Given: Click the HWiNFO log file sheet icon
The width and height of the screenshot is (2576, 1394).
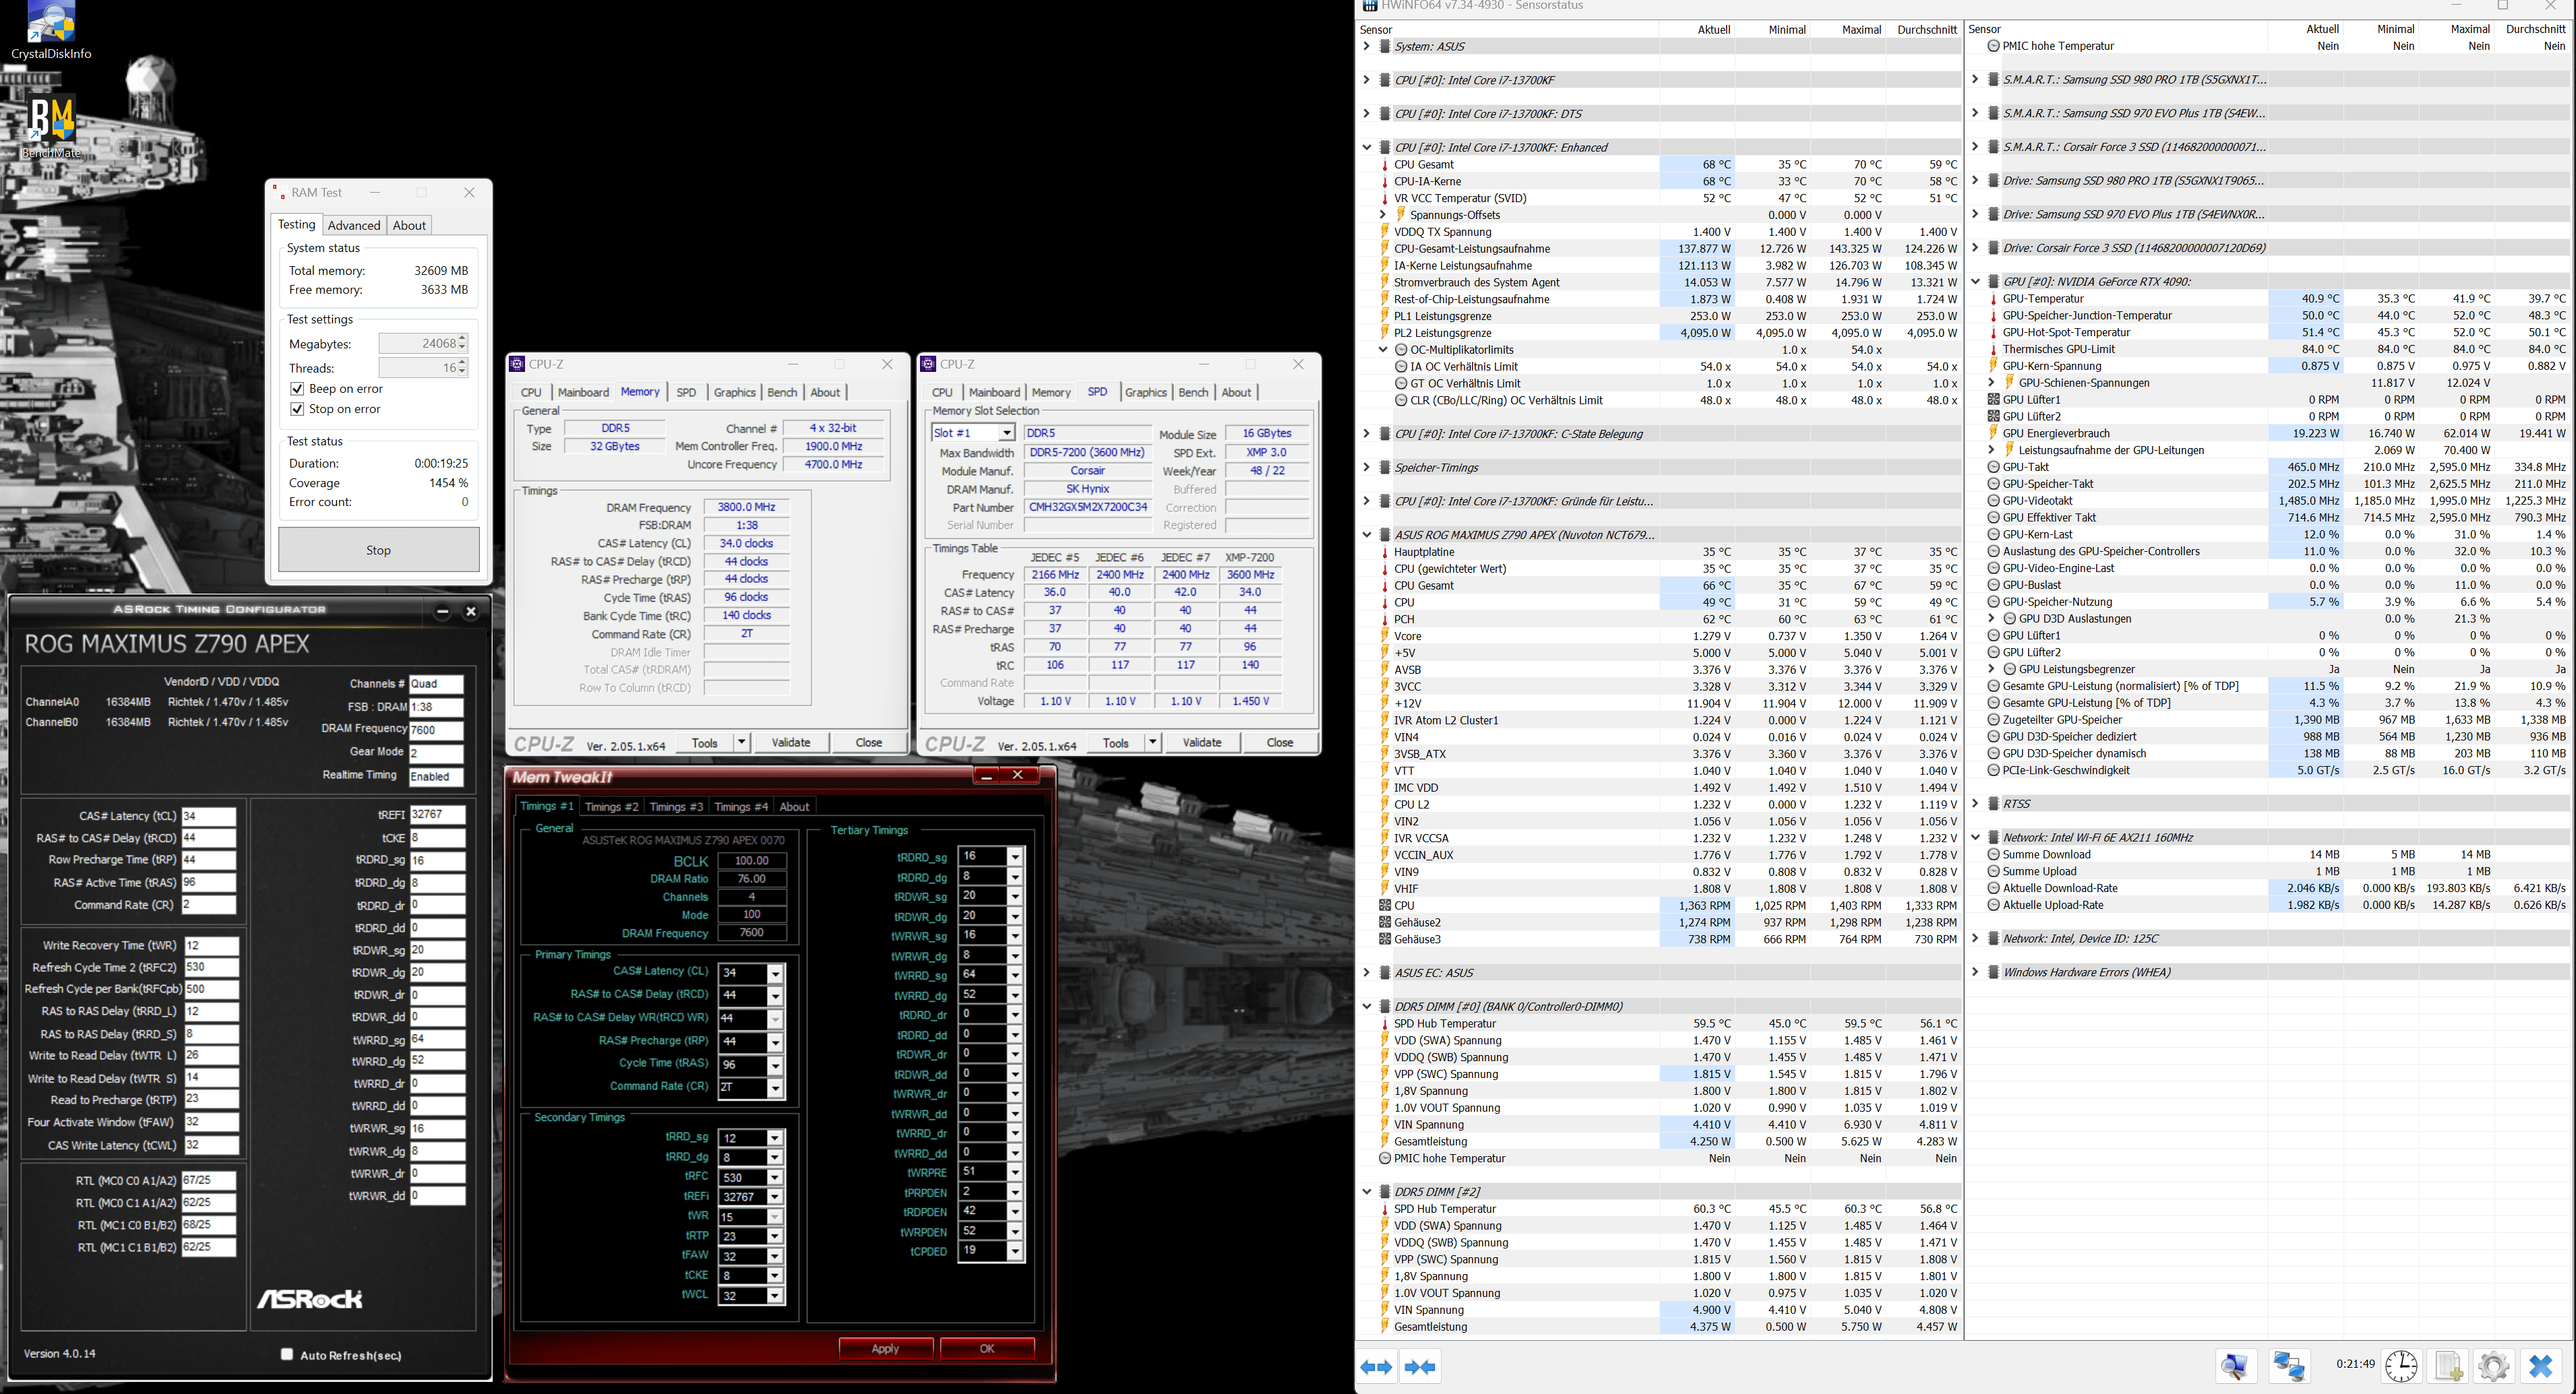Looking at the screenshot, I should point(2448,1366).
